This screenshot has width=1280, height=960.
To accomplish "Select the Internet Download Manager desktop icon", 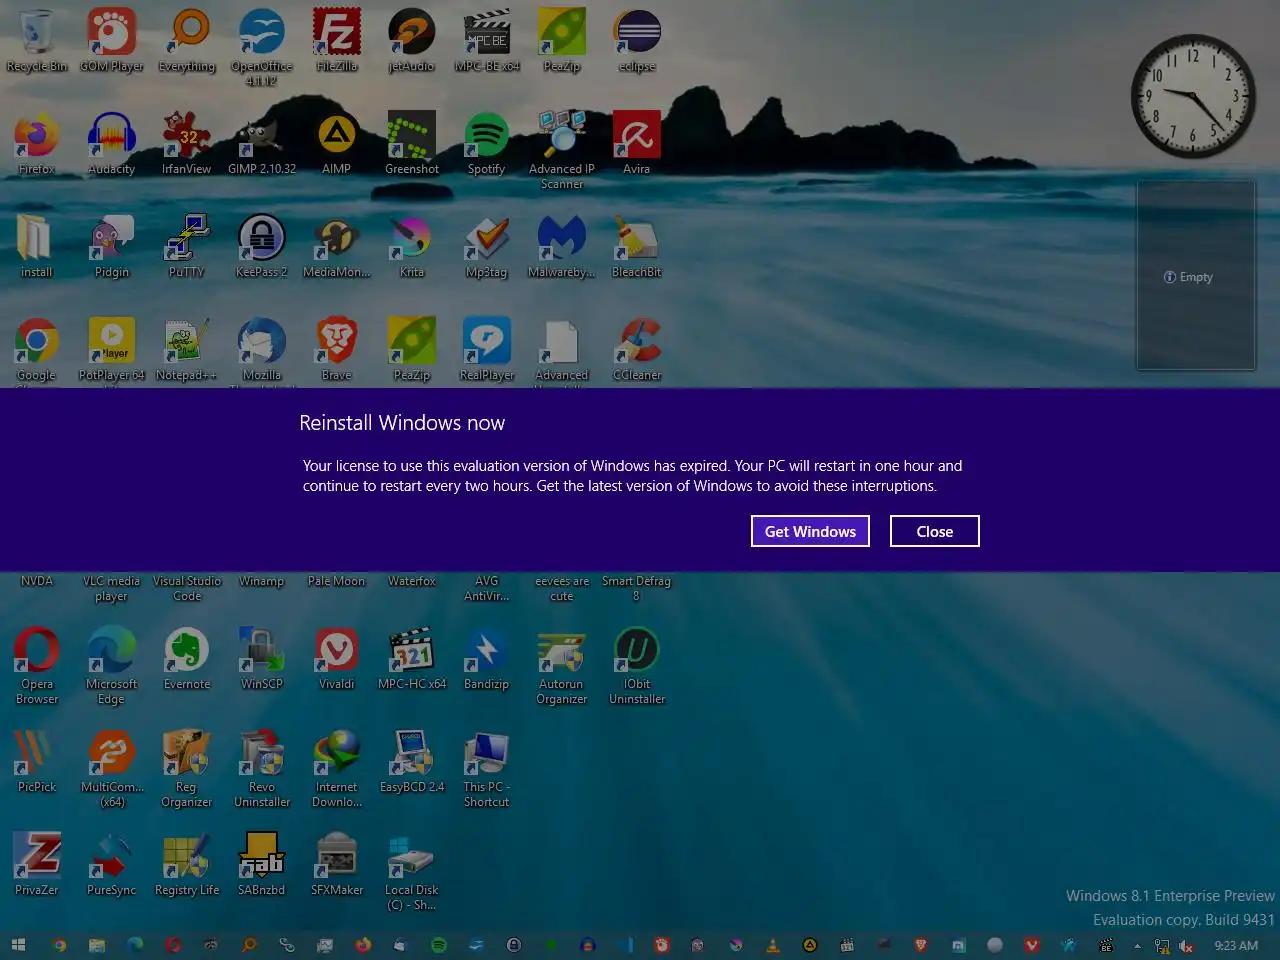I will pos(337,768).
